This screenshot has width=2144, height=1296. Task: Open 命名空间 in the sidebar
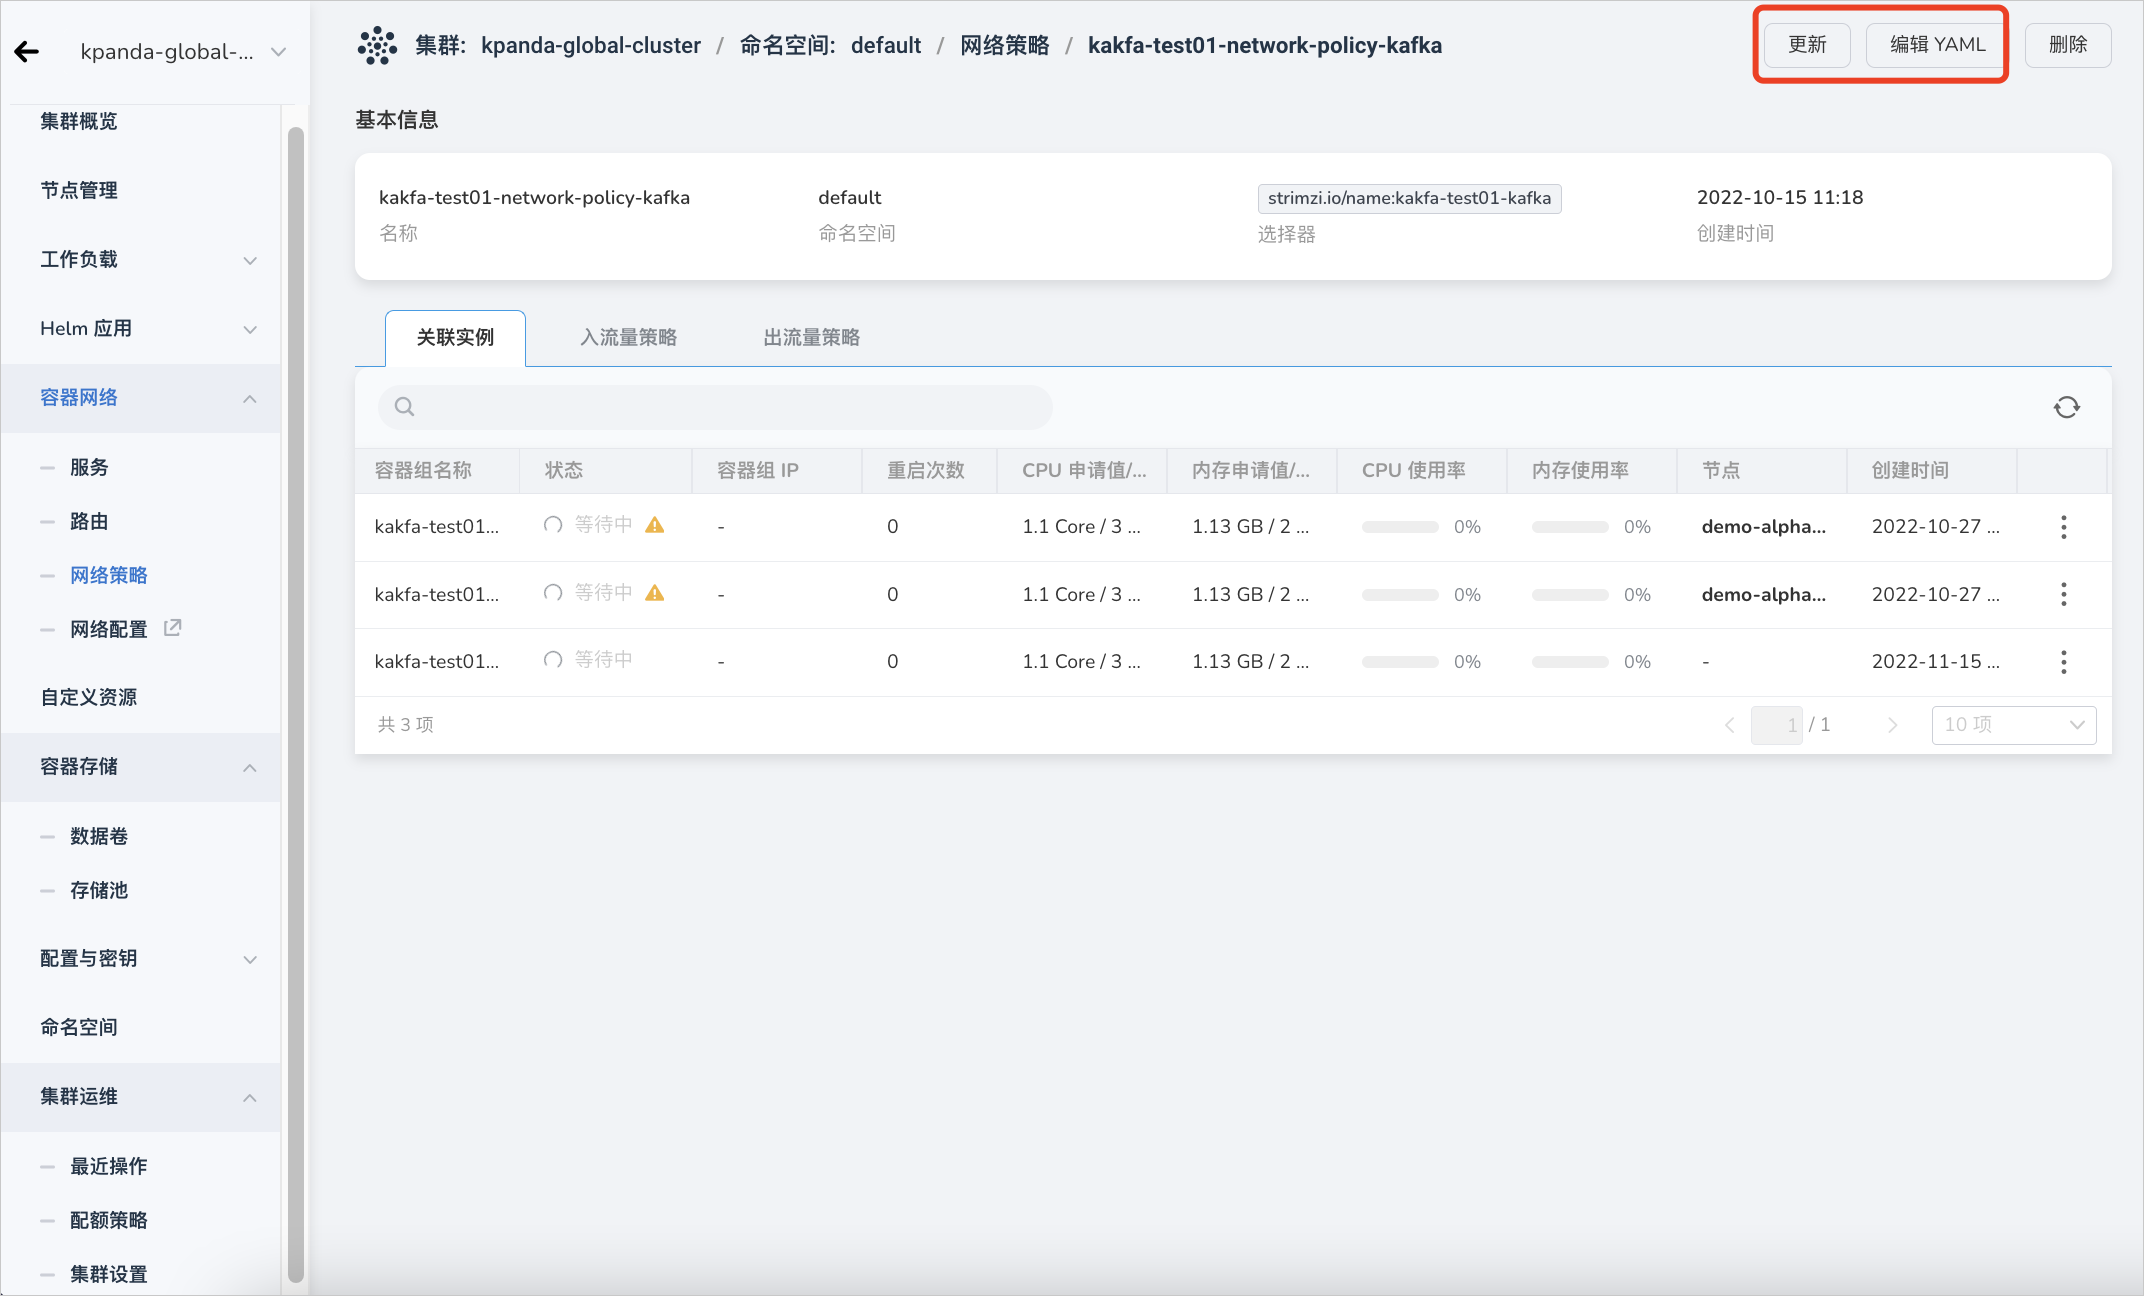click(x=79, y=1028)
